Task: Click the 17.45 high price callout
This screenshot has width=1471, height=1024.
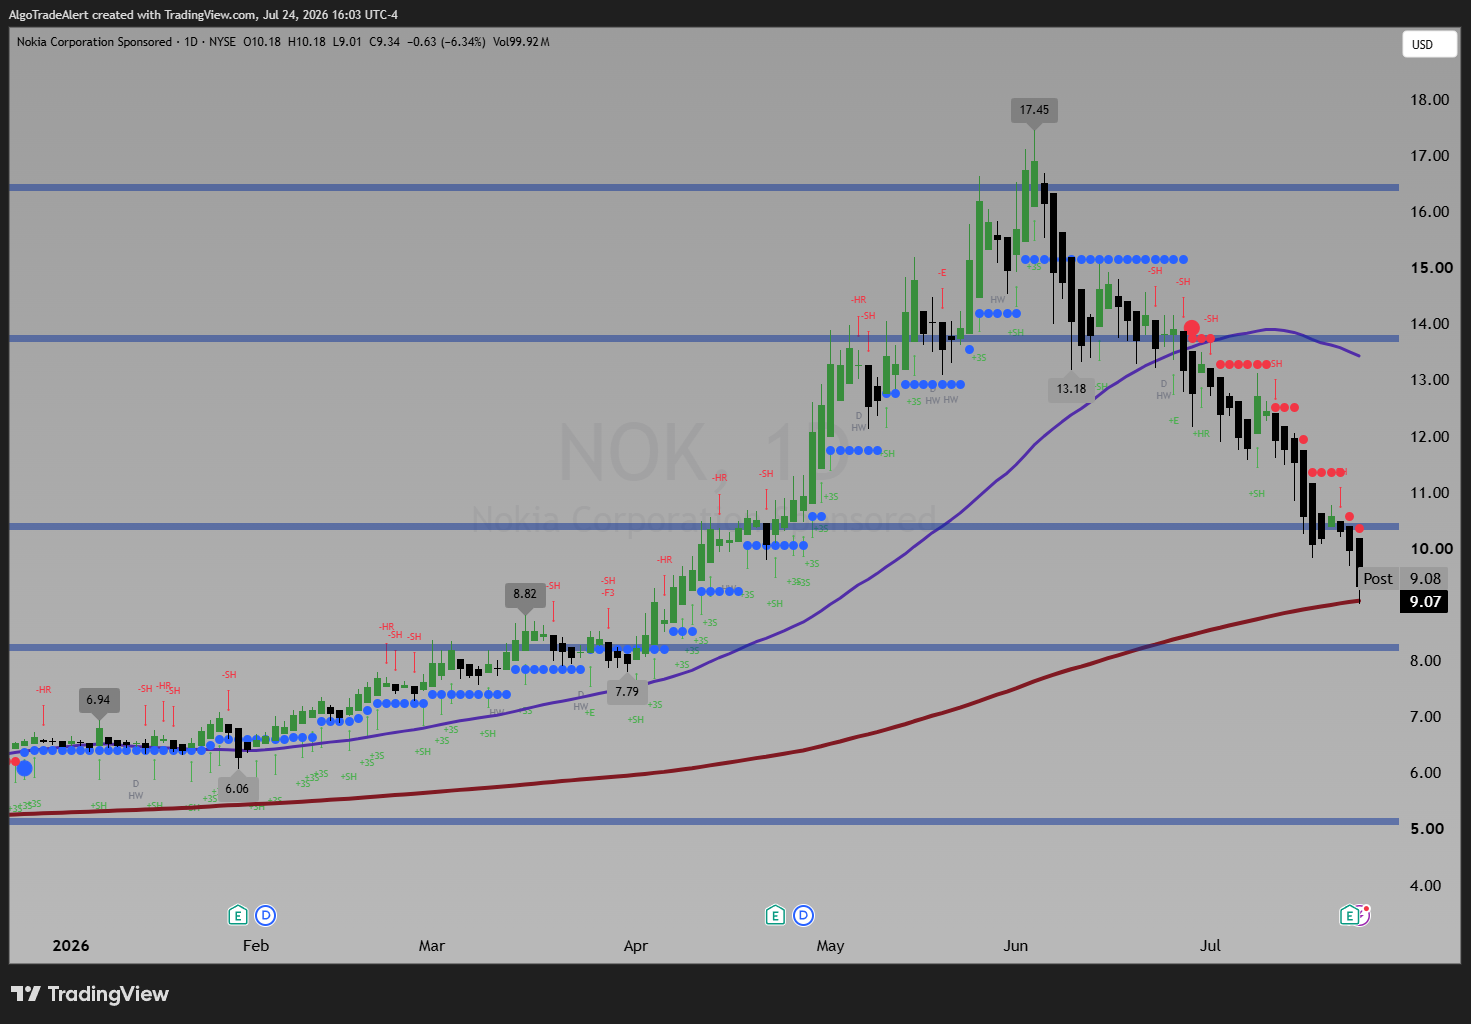Action: (x=1034, y=110)
